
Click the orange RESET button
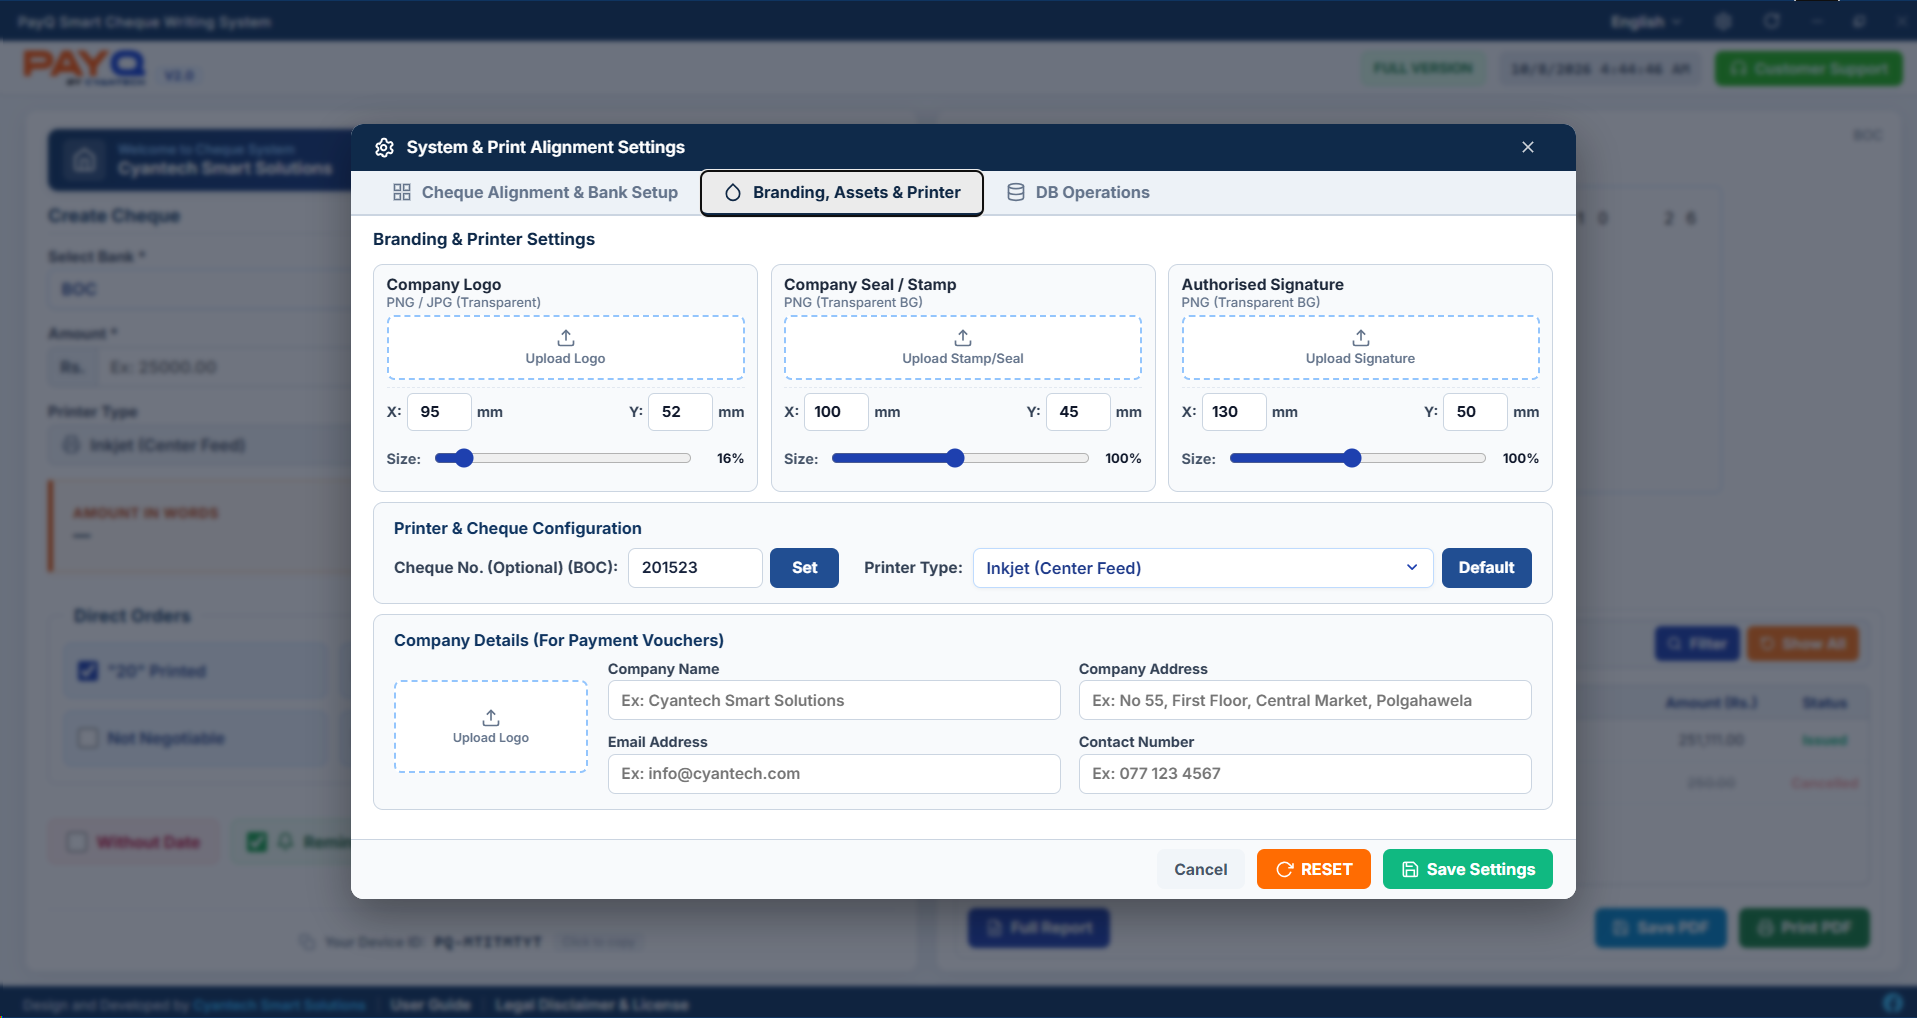(1314, 869)
